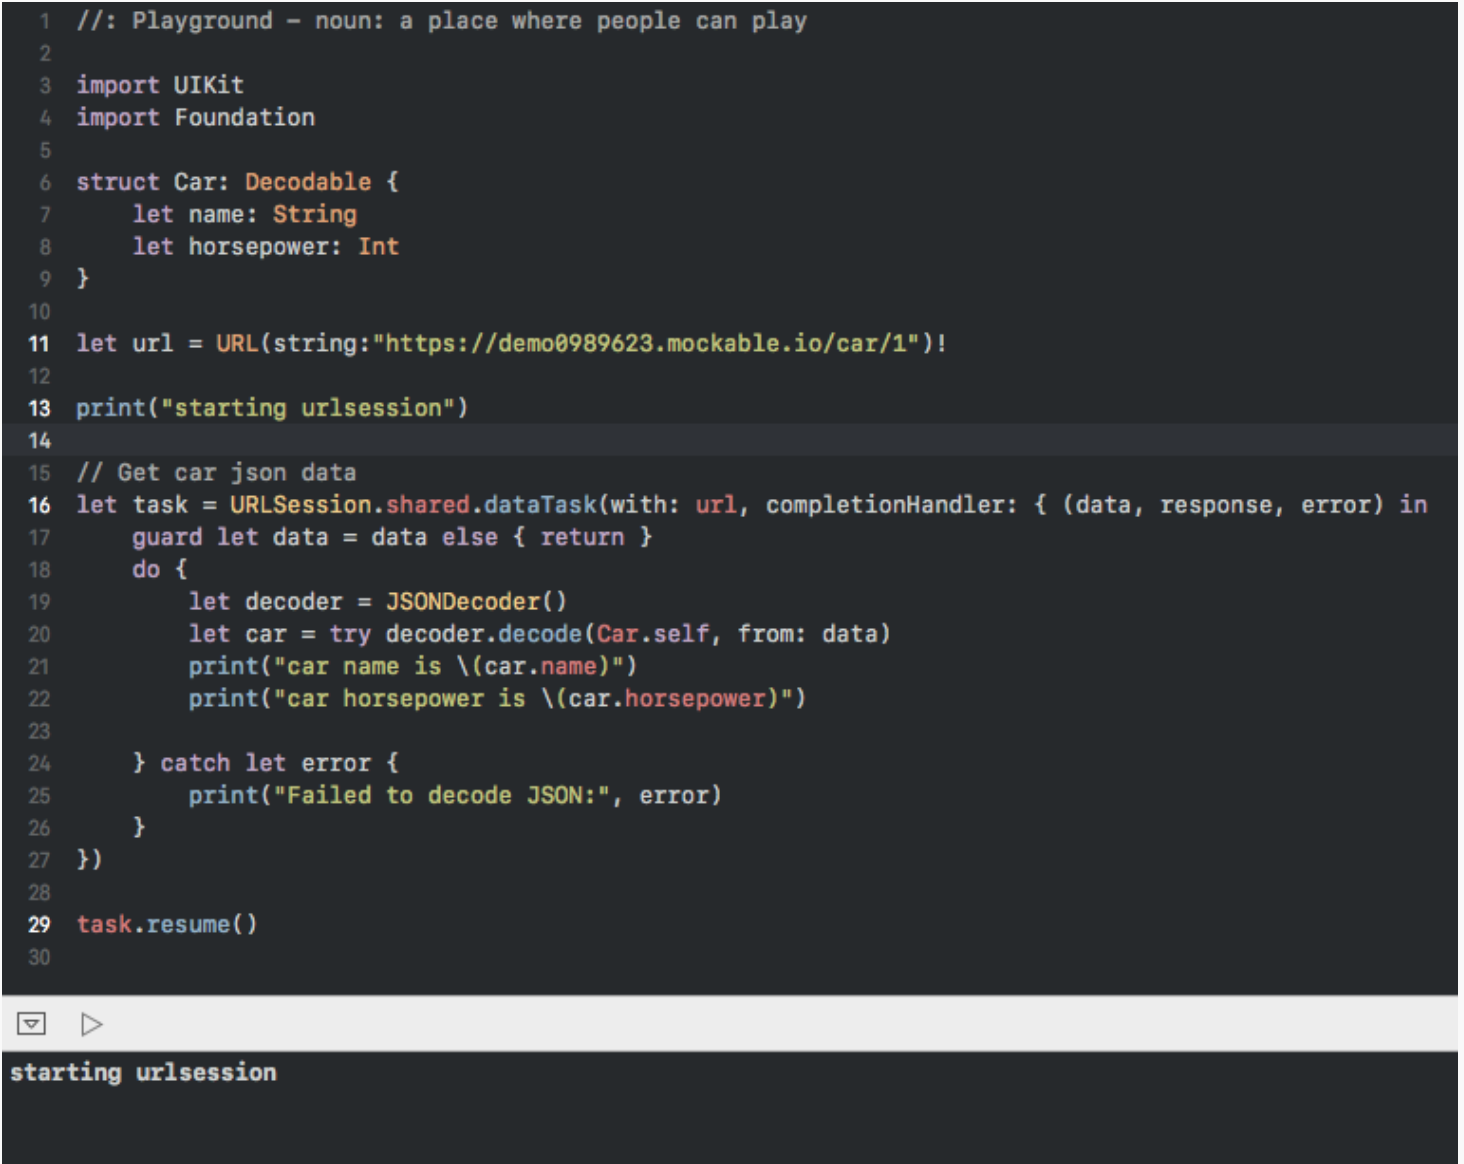Click the console output 'starting urlsession'
This screenshot has width=1464, height=1164.
pyautogui.click(x=143, y=1073)
